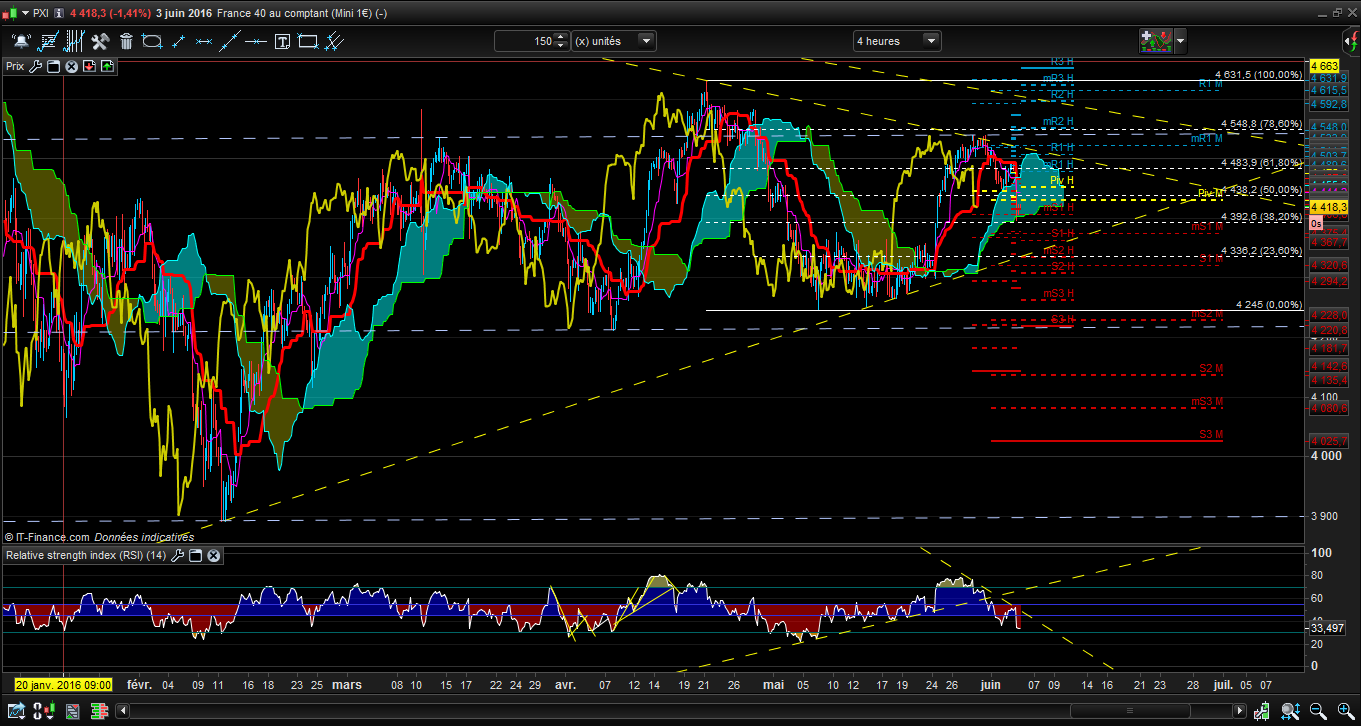The image size is (1361, 726).
Task: Click the 4 631,5 (100,00%) Fibonacci label
Action: pos(1258,74)
